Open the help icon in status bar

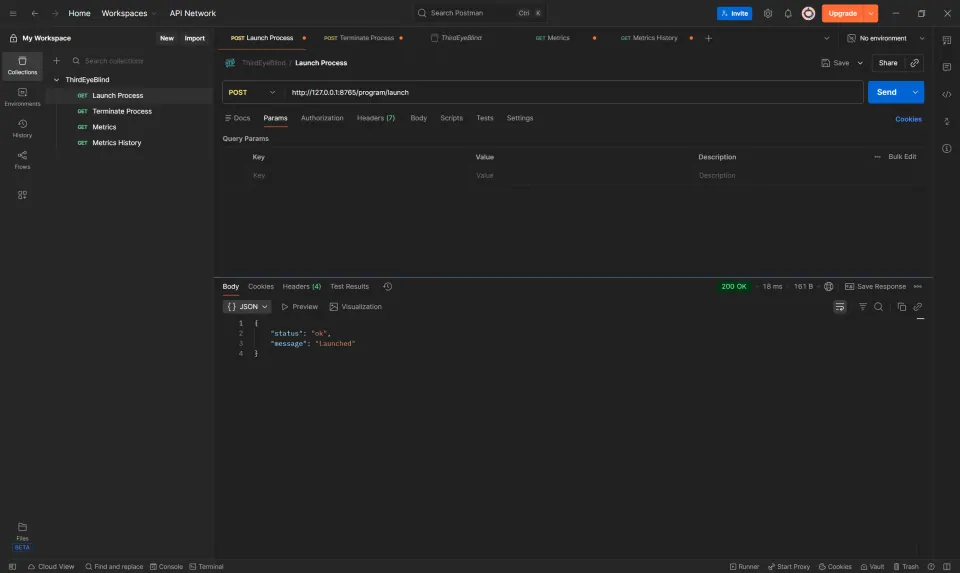[931, 566]
